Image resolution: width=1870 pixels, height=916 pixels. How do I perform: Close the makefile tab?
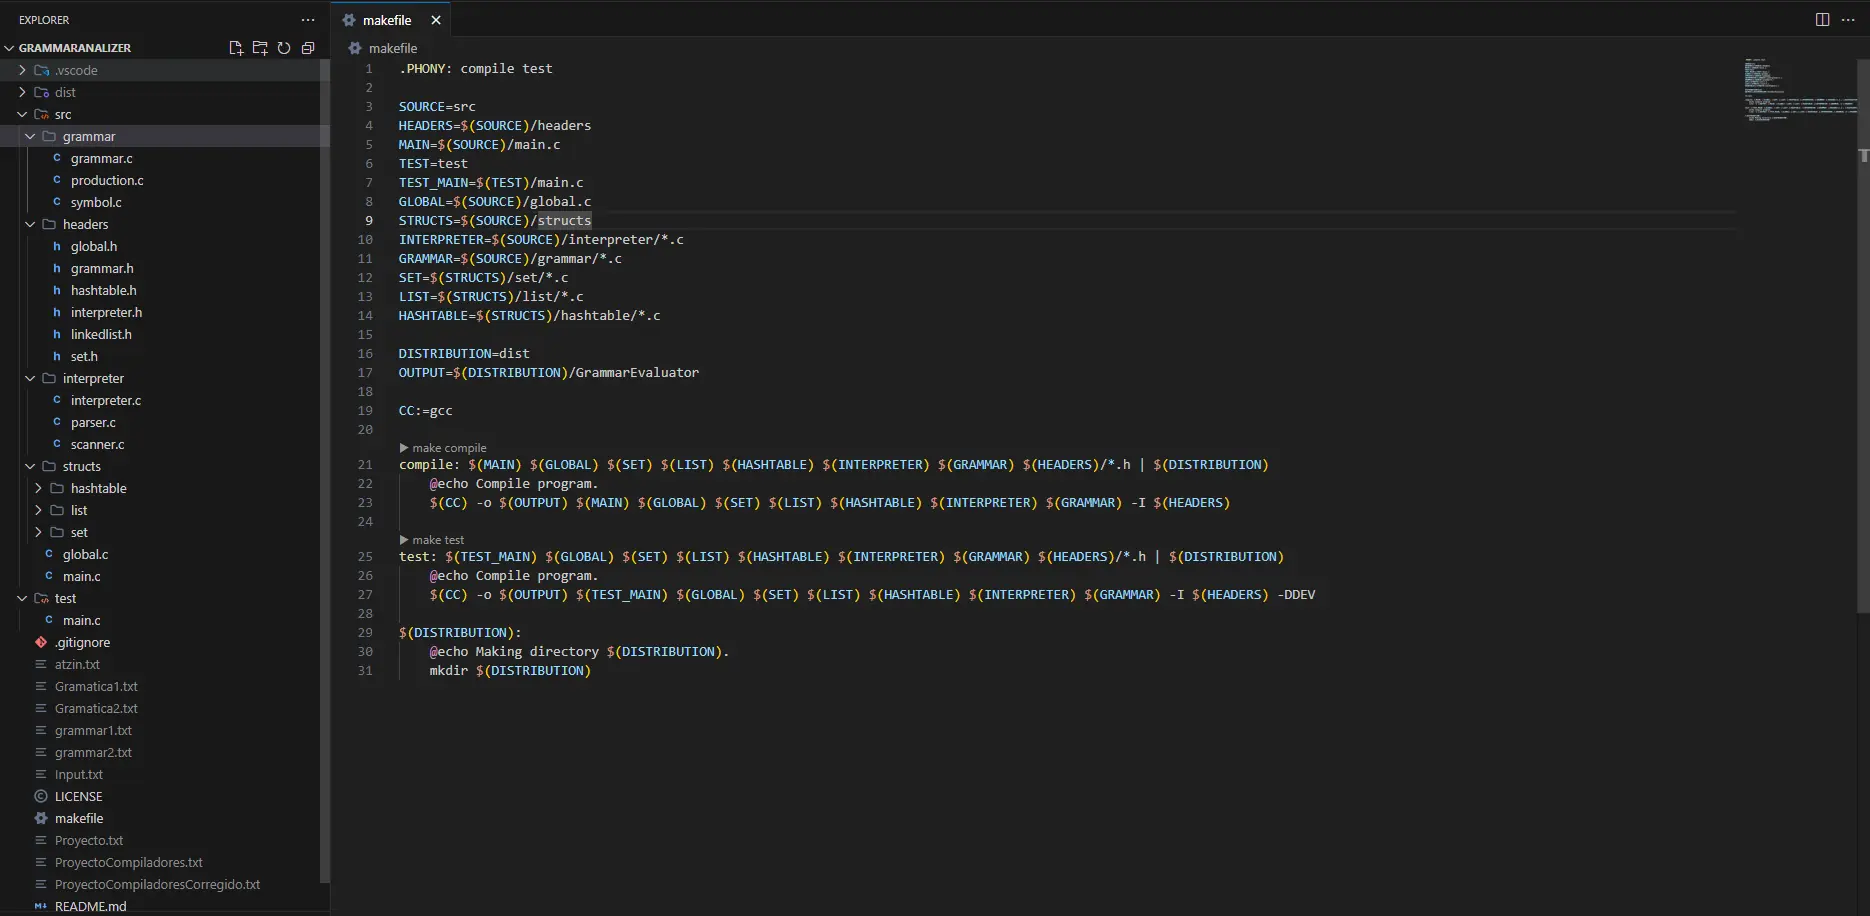436,20
